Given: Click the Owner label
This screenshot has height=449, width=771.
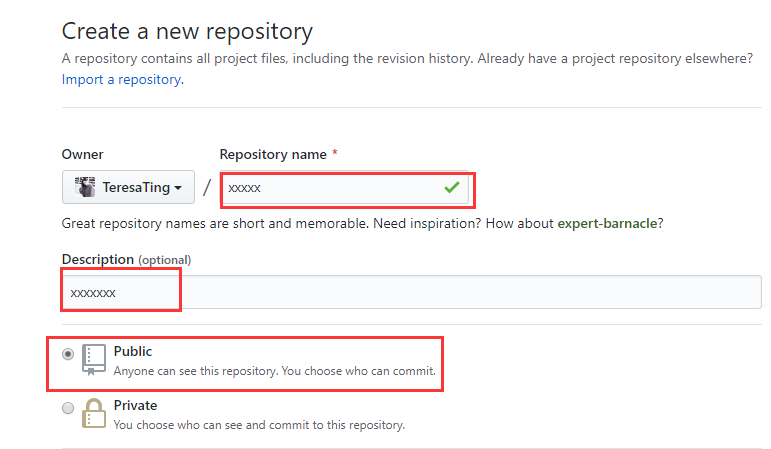Looking at the screenshot, I should (x=83, y=154).
